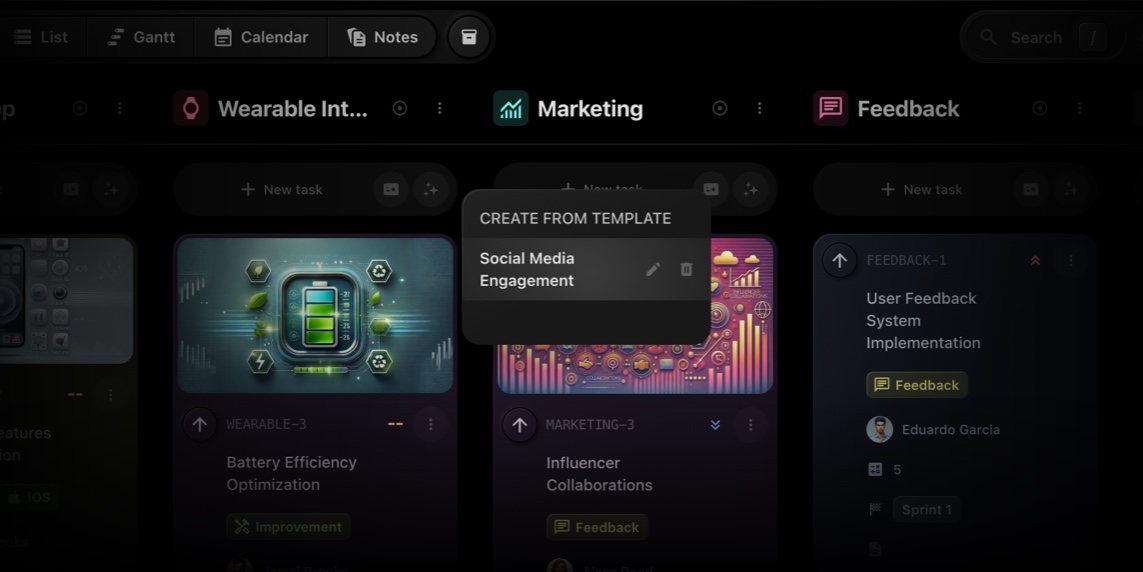1143x572 pixels.
Task: Switch to the Calendar view tab
Action: click(262, 37)
